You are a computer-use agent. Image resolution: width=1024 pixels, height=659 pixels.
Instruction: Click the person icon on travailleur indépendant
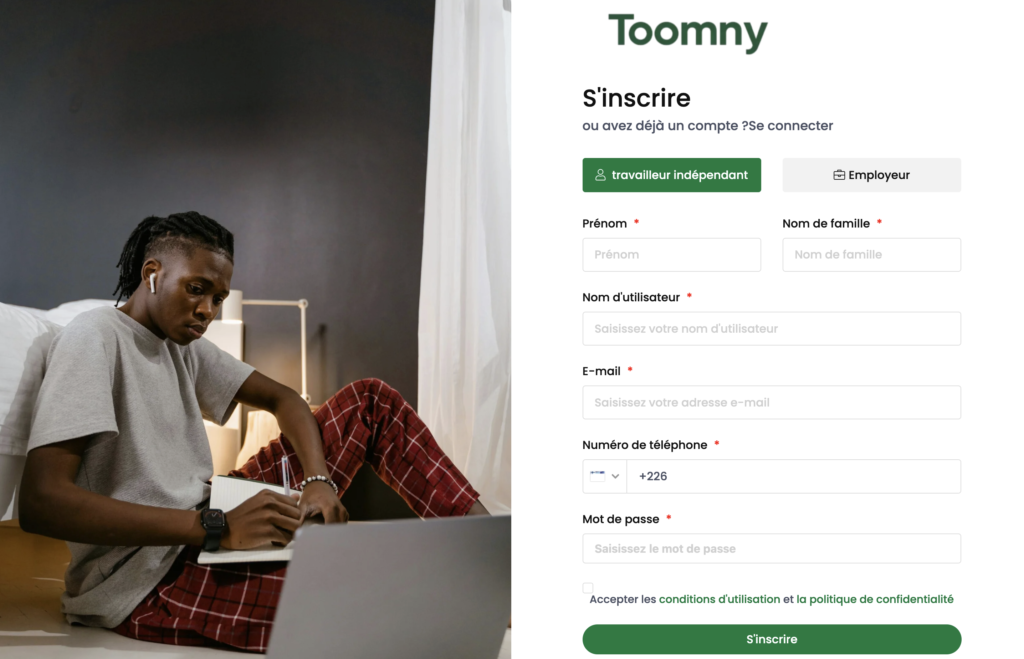point(600,175)
